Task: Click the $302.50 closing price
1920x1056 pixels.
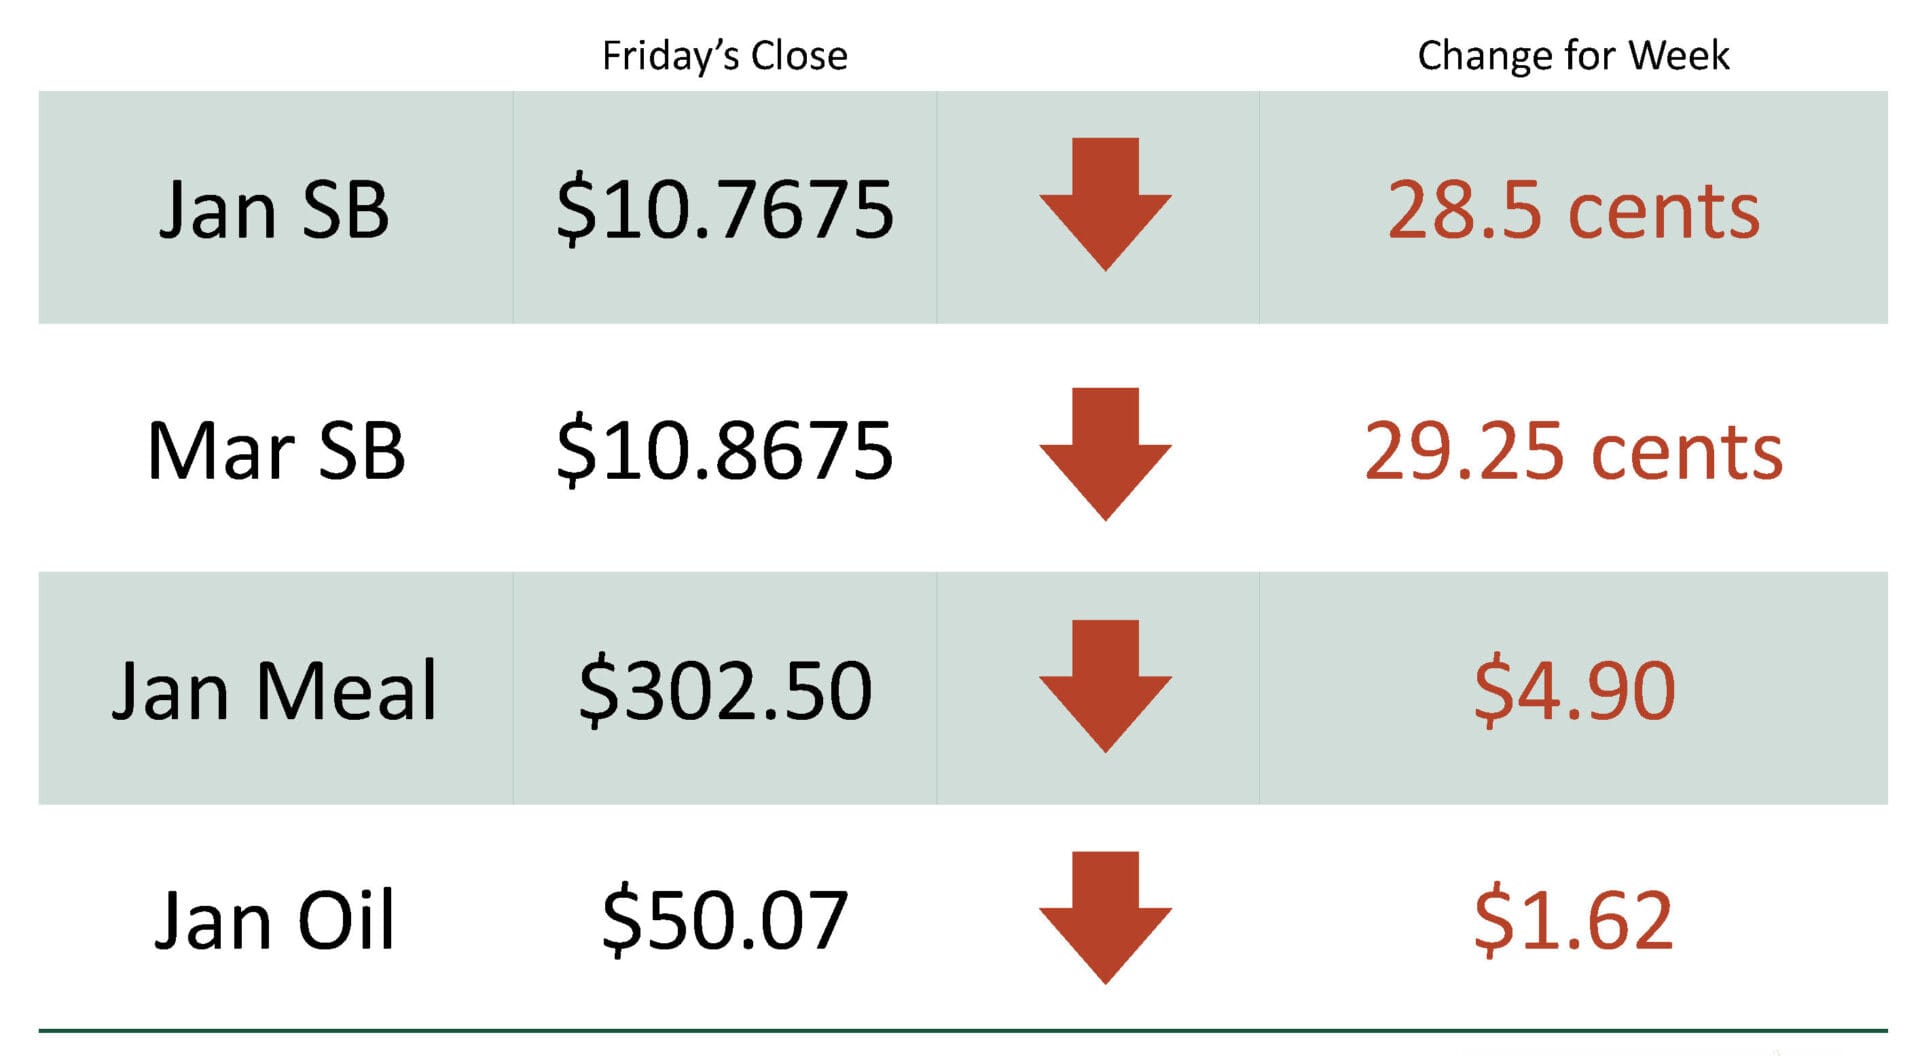Action: (724, 690)
